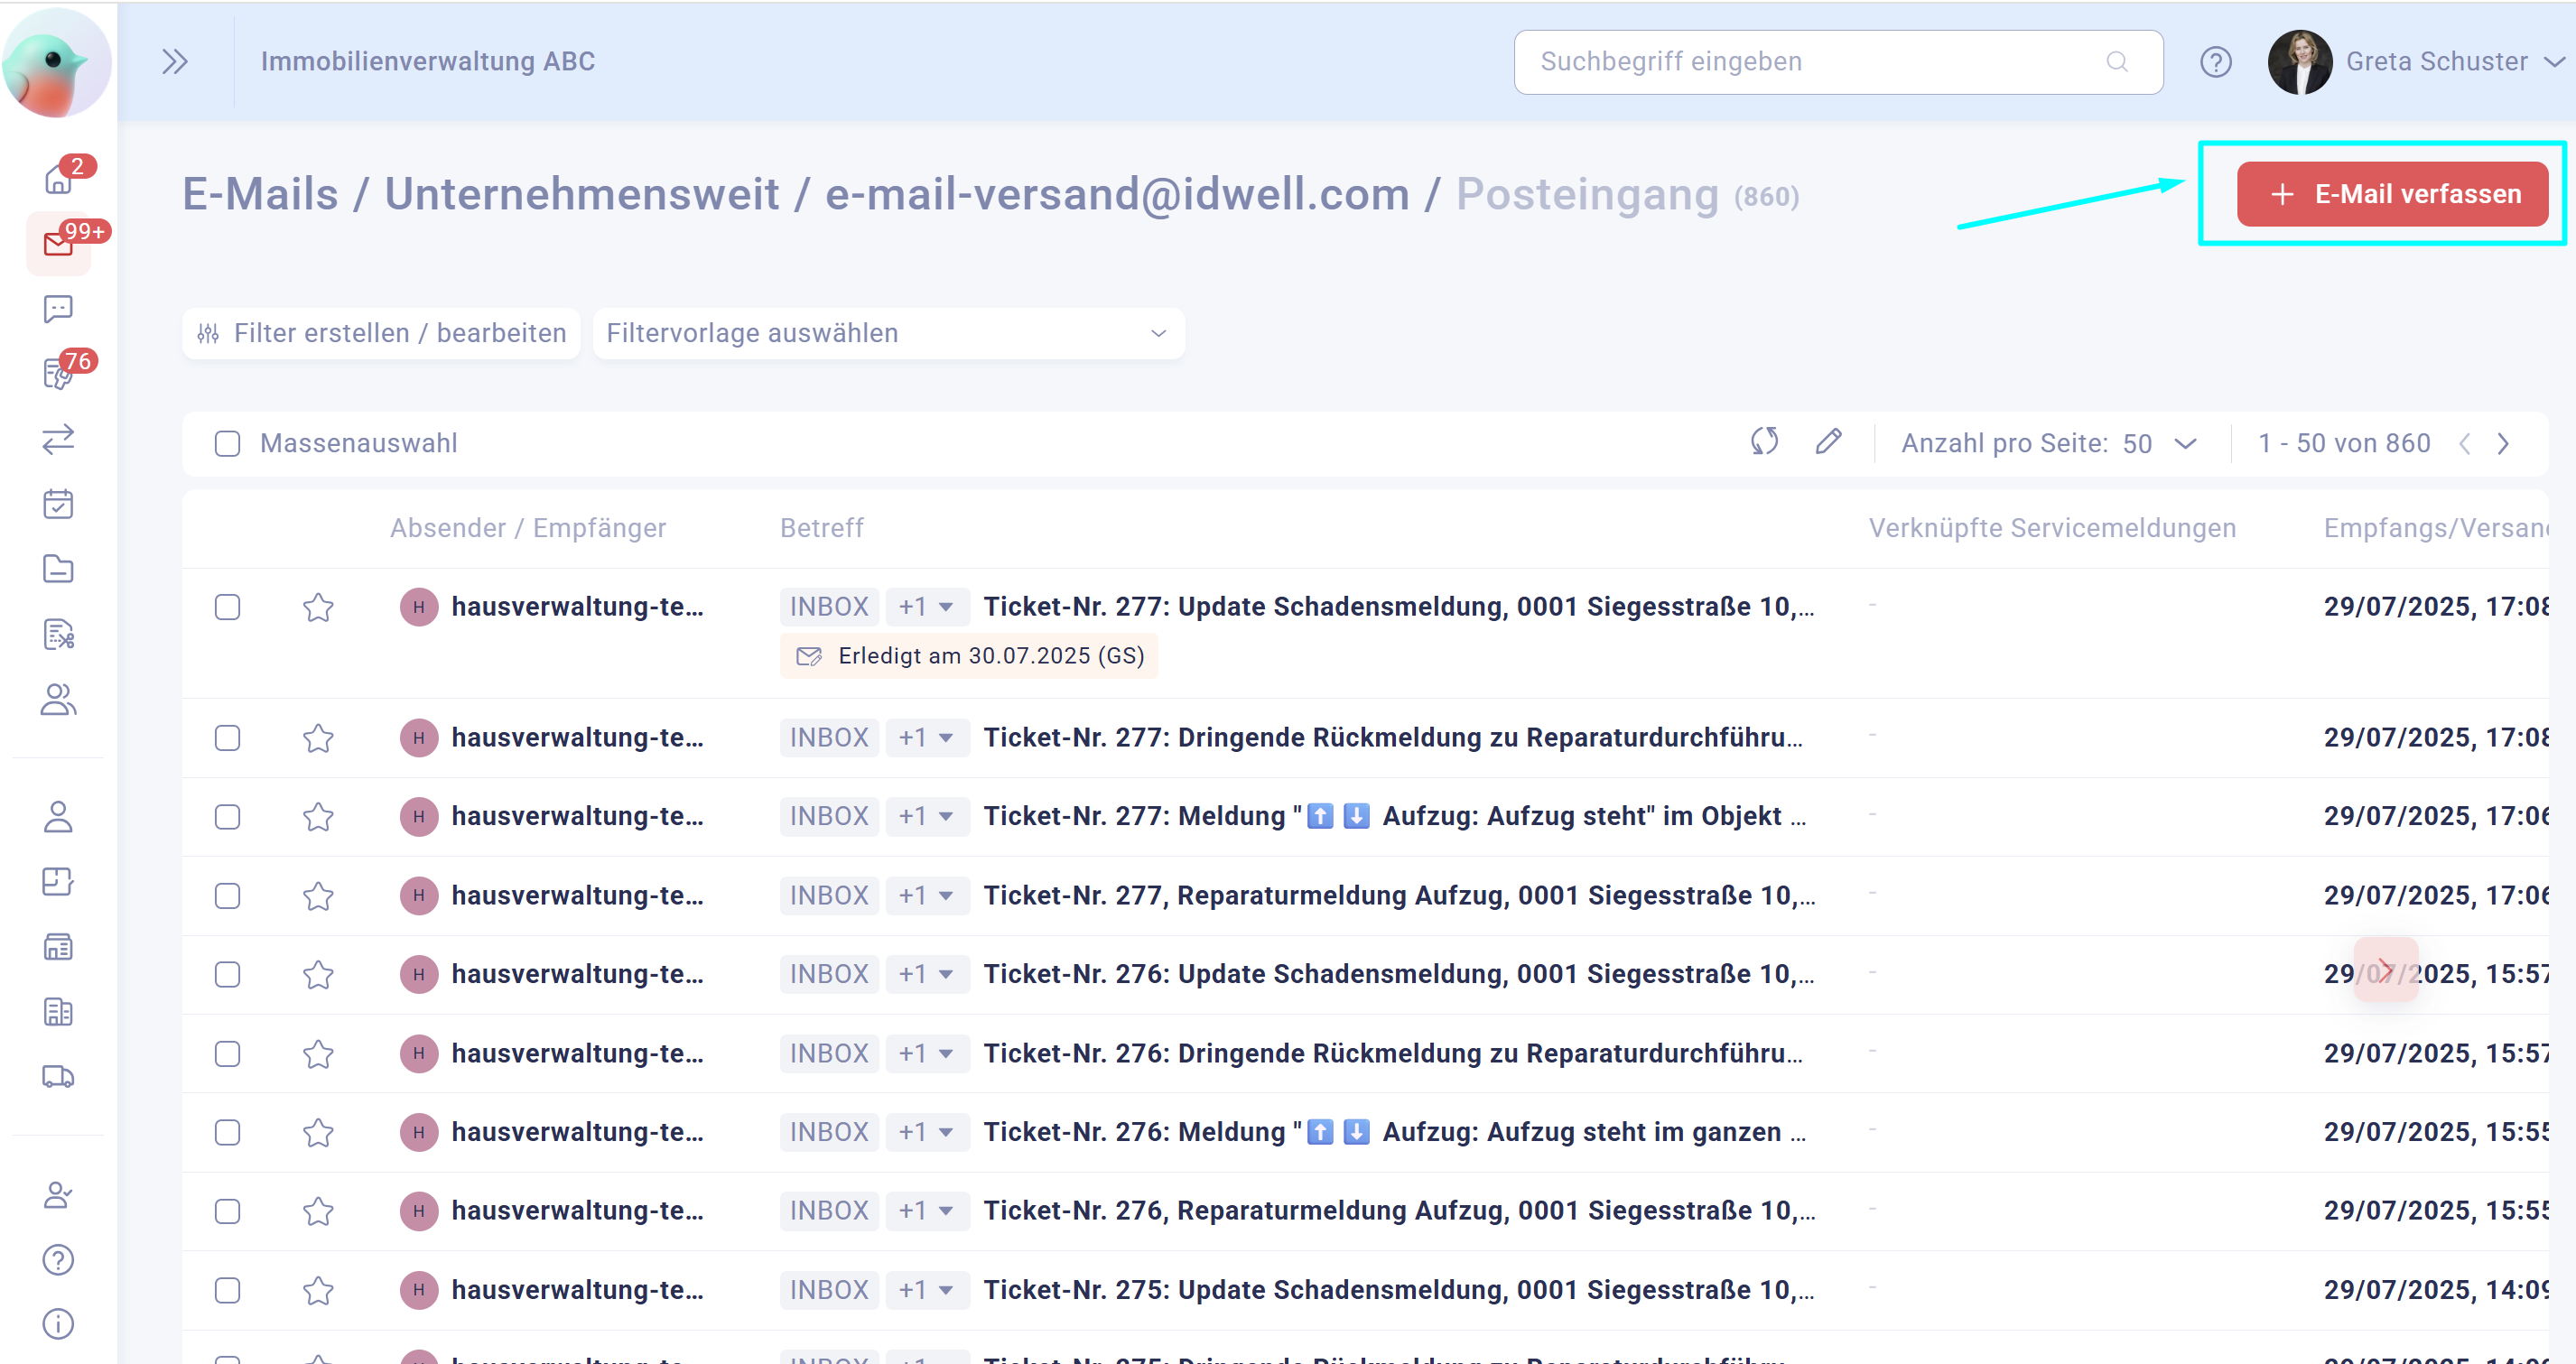Open the chat messages sidebar icon
This screenshot has height=1364, width=2576.
click(x=58, y=309)
